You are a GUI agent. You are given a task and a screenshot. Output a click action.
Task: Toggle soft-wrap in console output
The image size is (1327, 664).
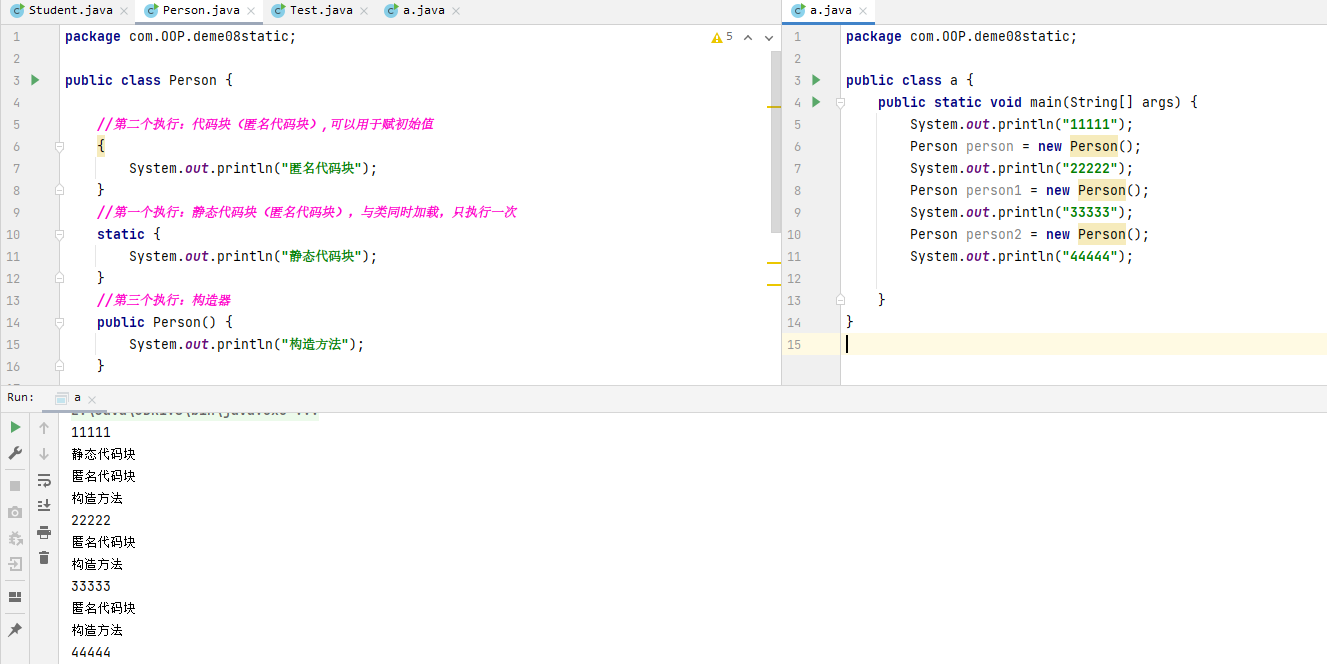click(44, 480)
